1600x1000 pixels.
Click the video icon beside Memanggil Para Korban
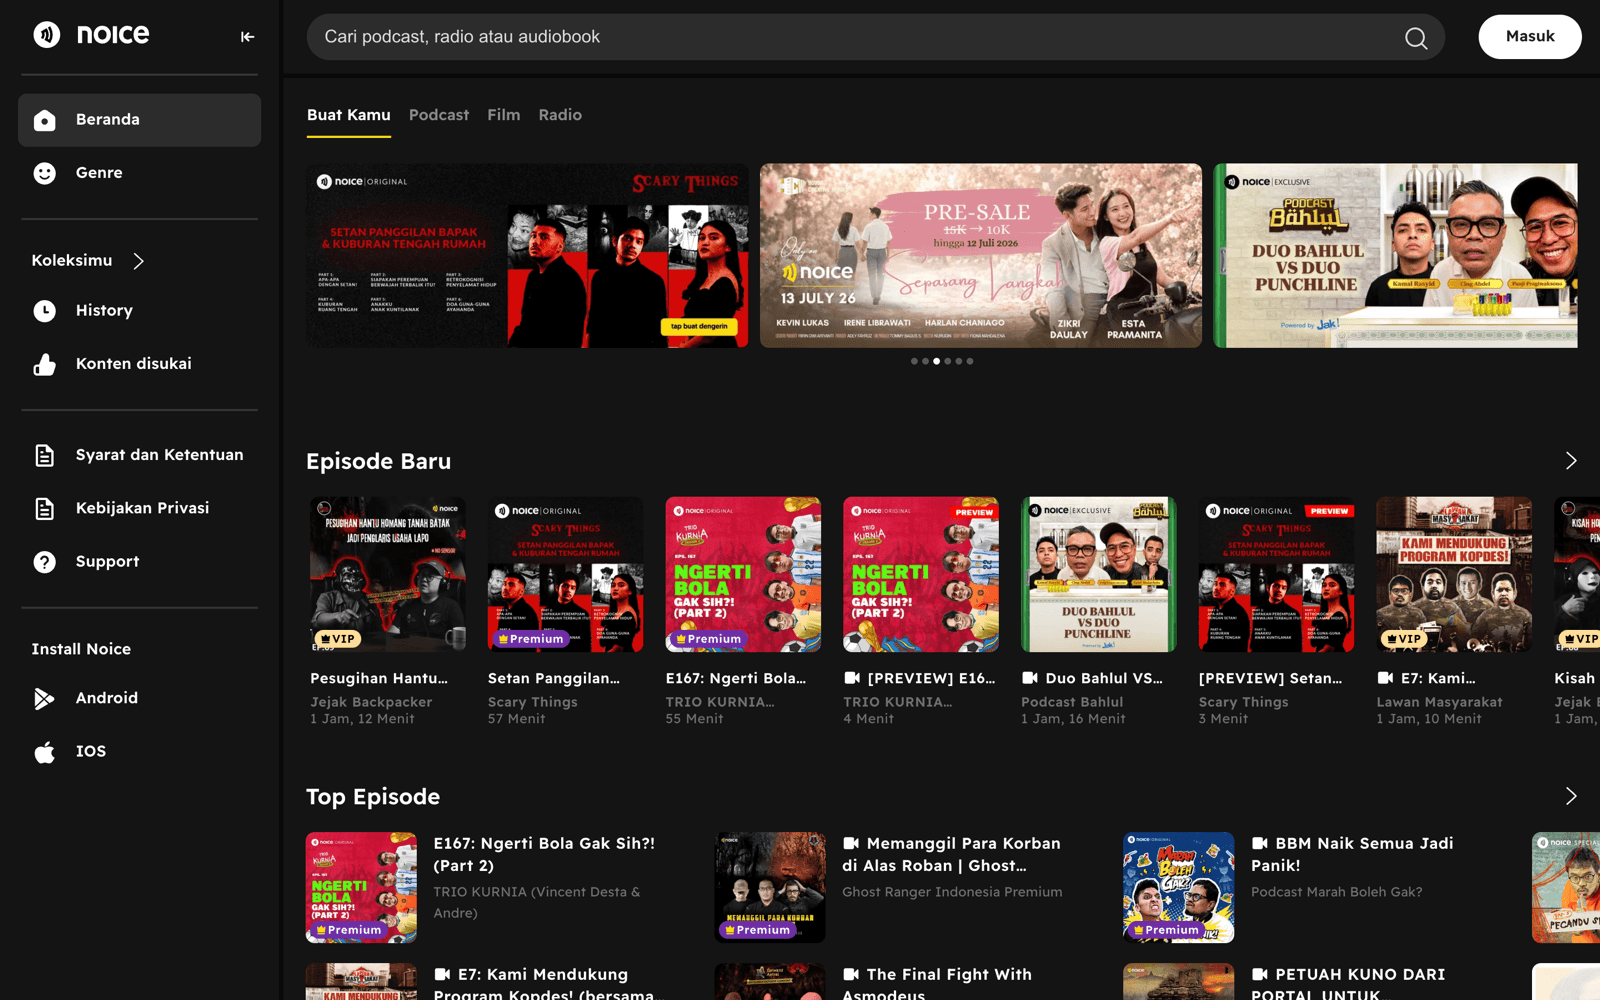coord(851,843)
